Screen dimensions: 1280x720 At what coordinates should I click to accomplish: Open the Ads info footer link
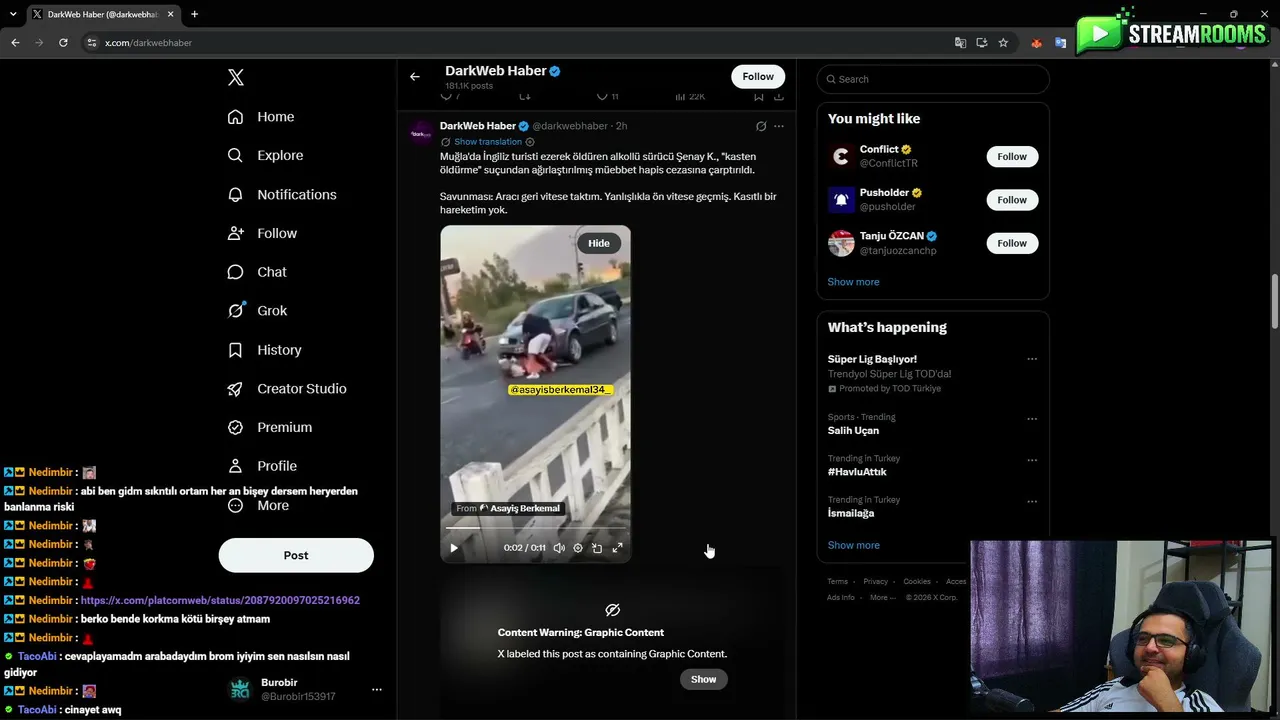point(841,598)
